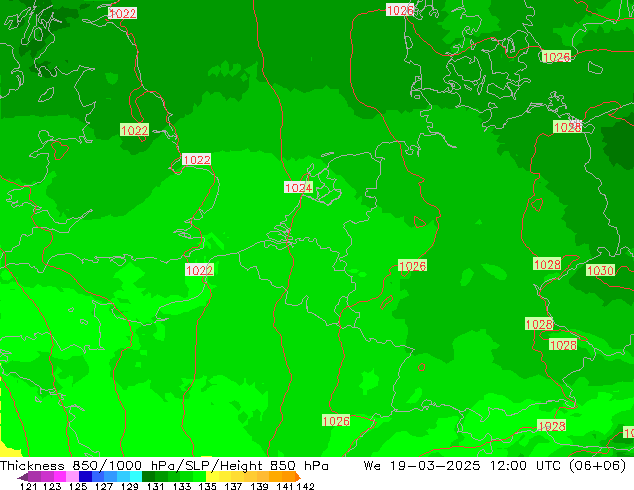Click legend value 131
Viewport: 634px width, 490px height.
point(155,486)
